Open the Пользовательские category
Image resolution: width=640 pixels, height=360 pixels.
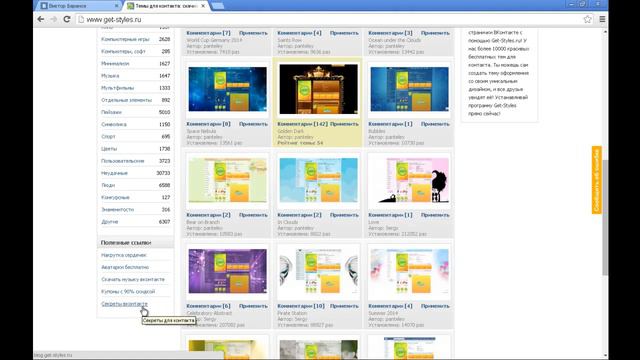tap(123, 161)
